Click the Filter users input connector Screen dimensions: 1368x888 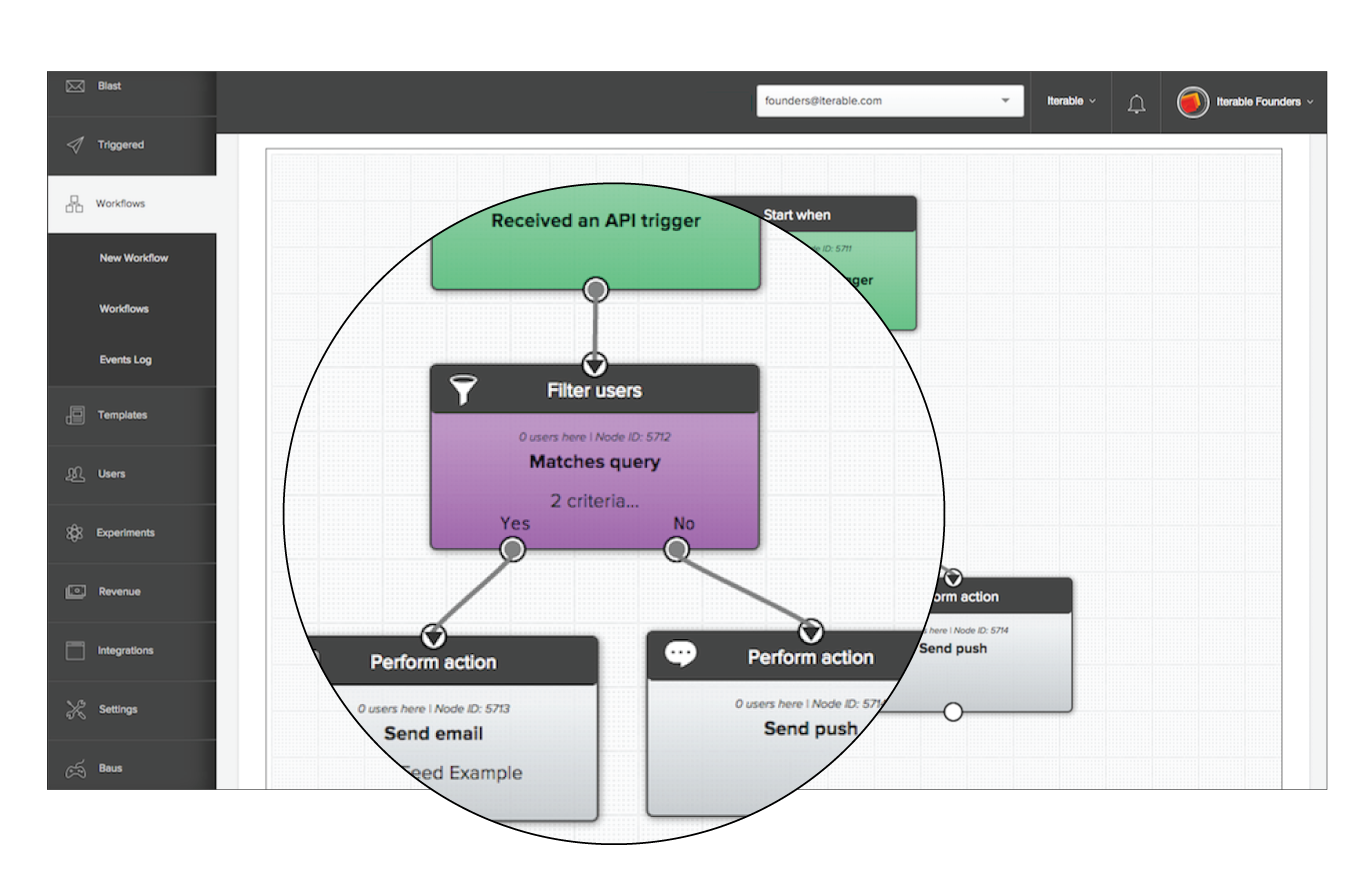click(595, 365)
